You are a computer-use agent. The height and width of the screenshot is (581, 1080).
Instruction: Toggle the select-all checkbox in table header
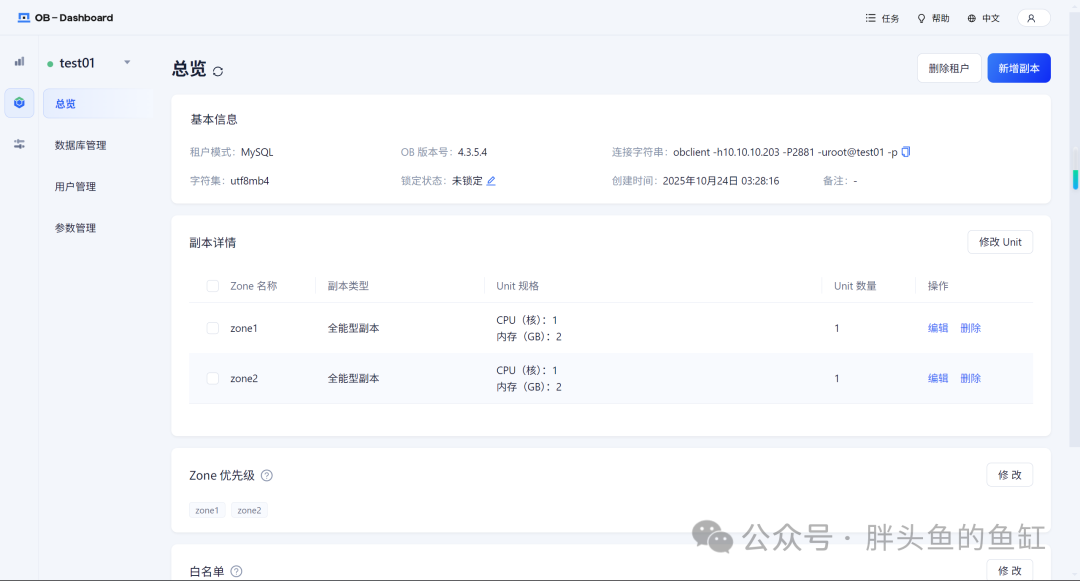[213, 286]
